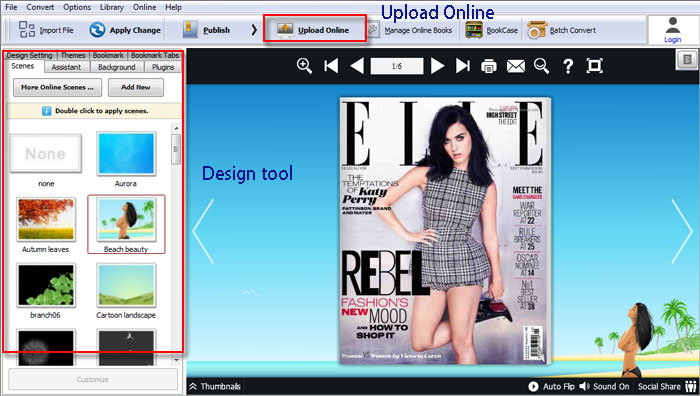Click the search magnifier icon

pyautogui.click(x=542, y=66)
